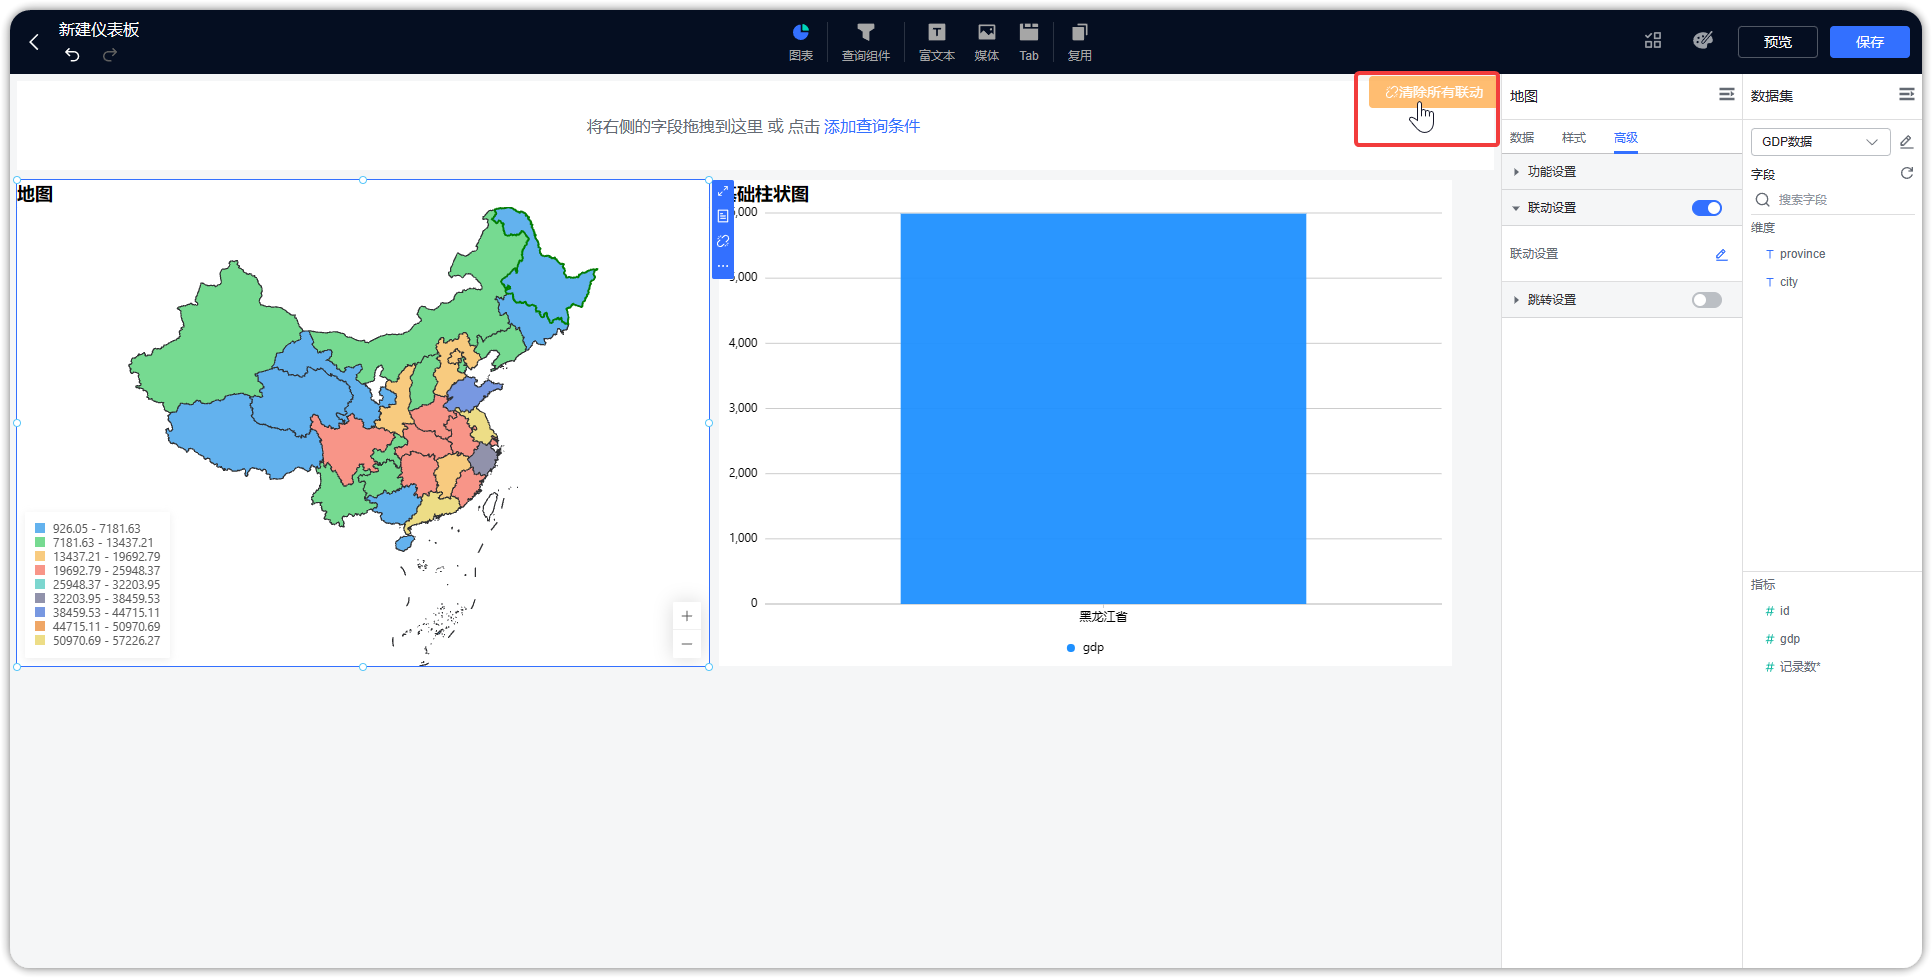Click the 添加查询条件 link
The width and height of the screenshot is (1932, 978).
tap(872, 126)
